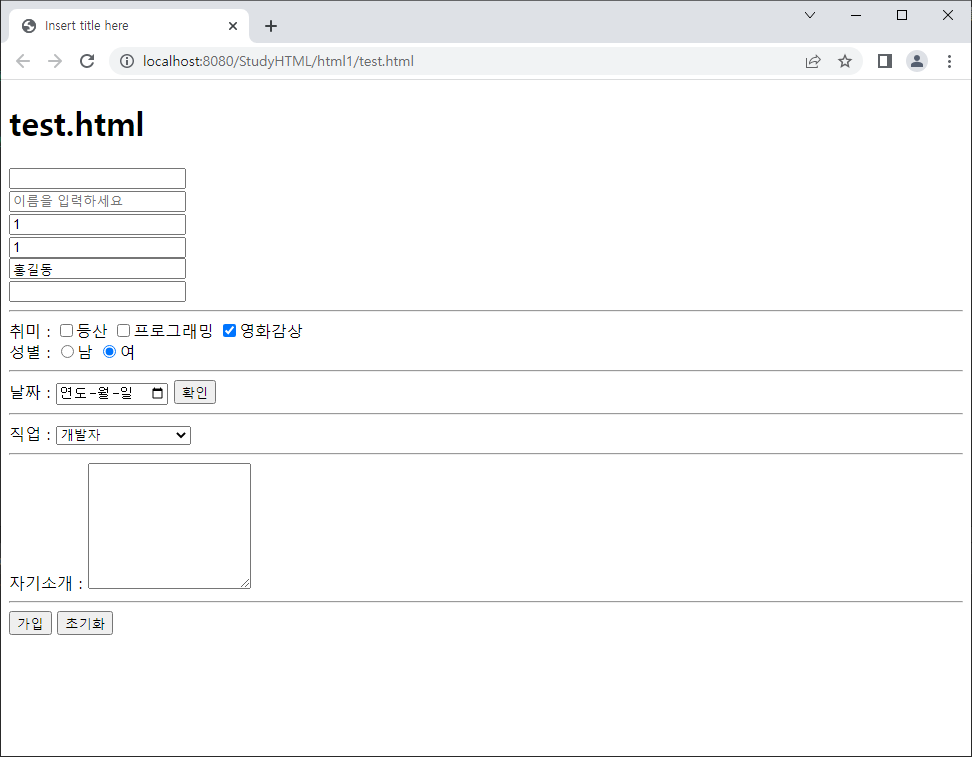Click the first empty text field

point(97,178)
